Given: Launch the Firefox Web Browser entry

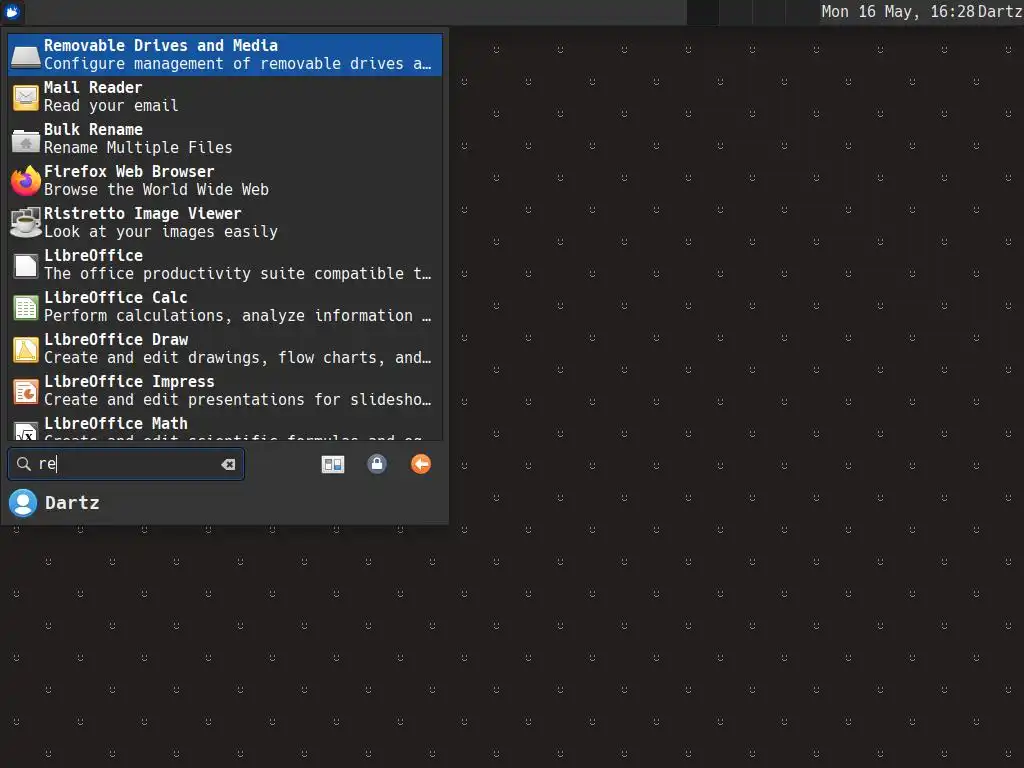Looking at the screenshot, I should click(x=225, y=180).
